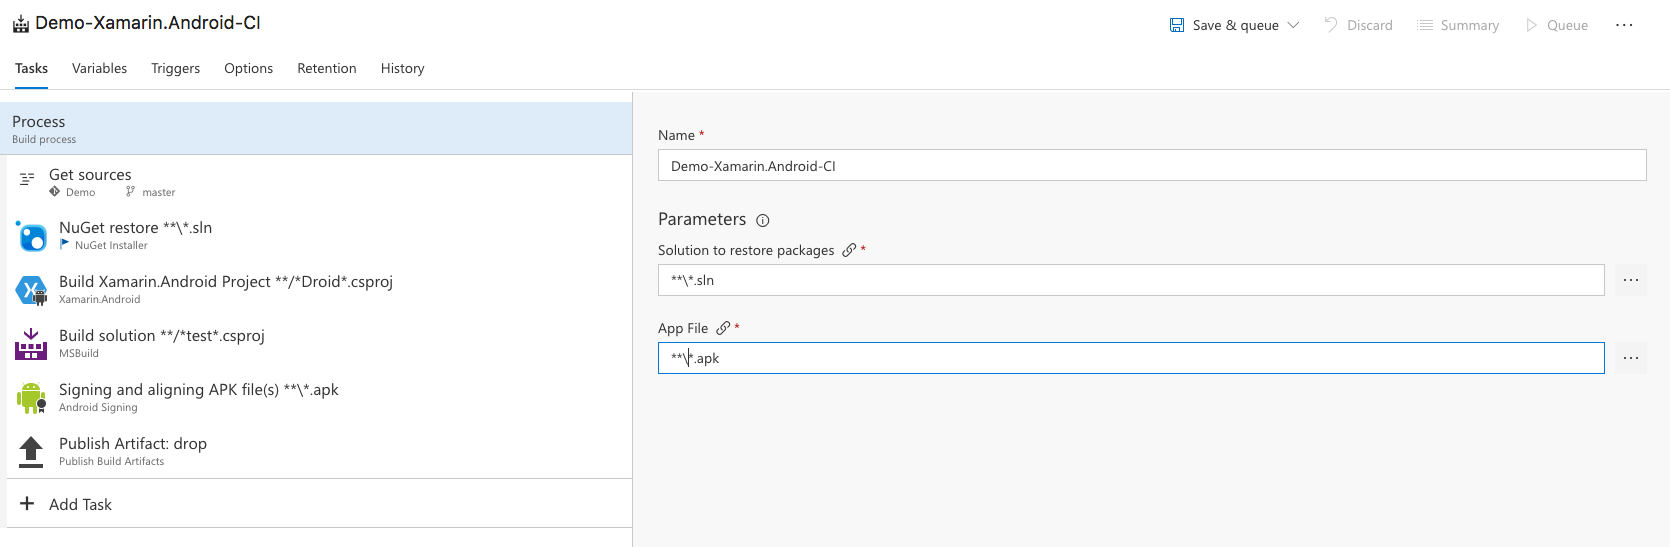Click the master branch icon under Get sources
This screenshot has height=547, width=1670.
click(x=130, y=192)
